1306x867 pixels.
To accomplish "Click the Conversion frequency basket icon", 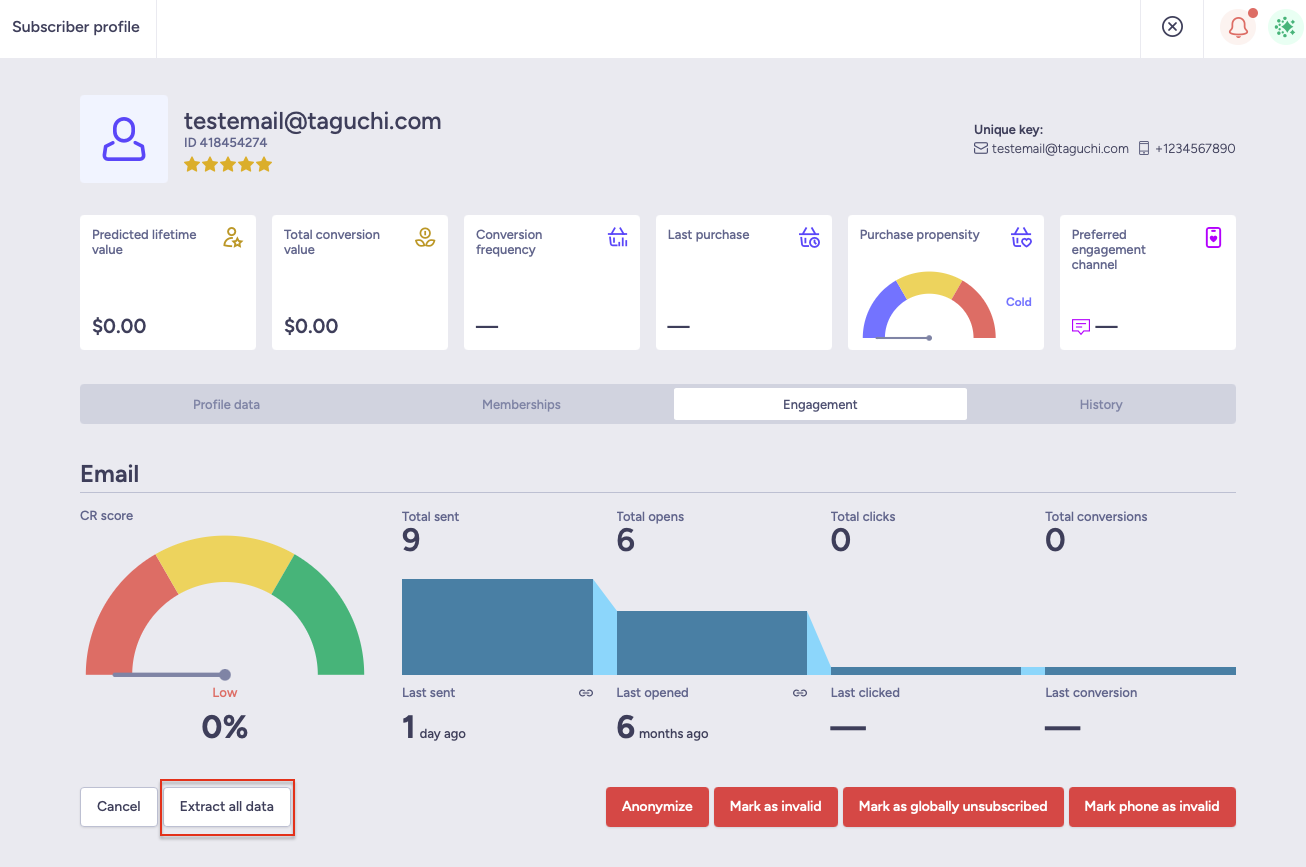I will (x=618, y=238).
